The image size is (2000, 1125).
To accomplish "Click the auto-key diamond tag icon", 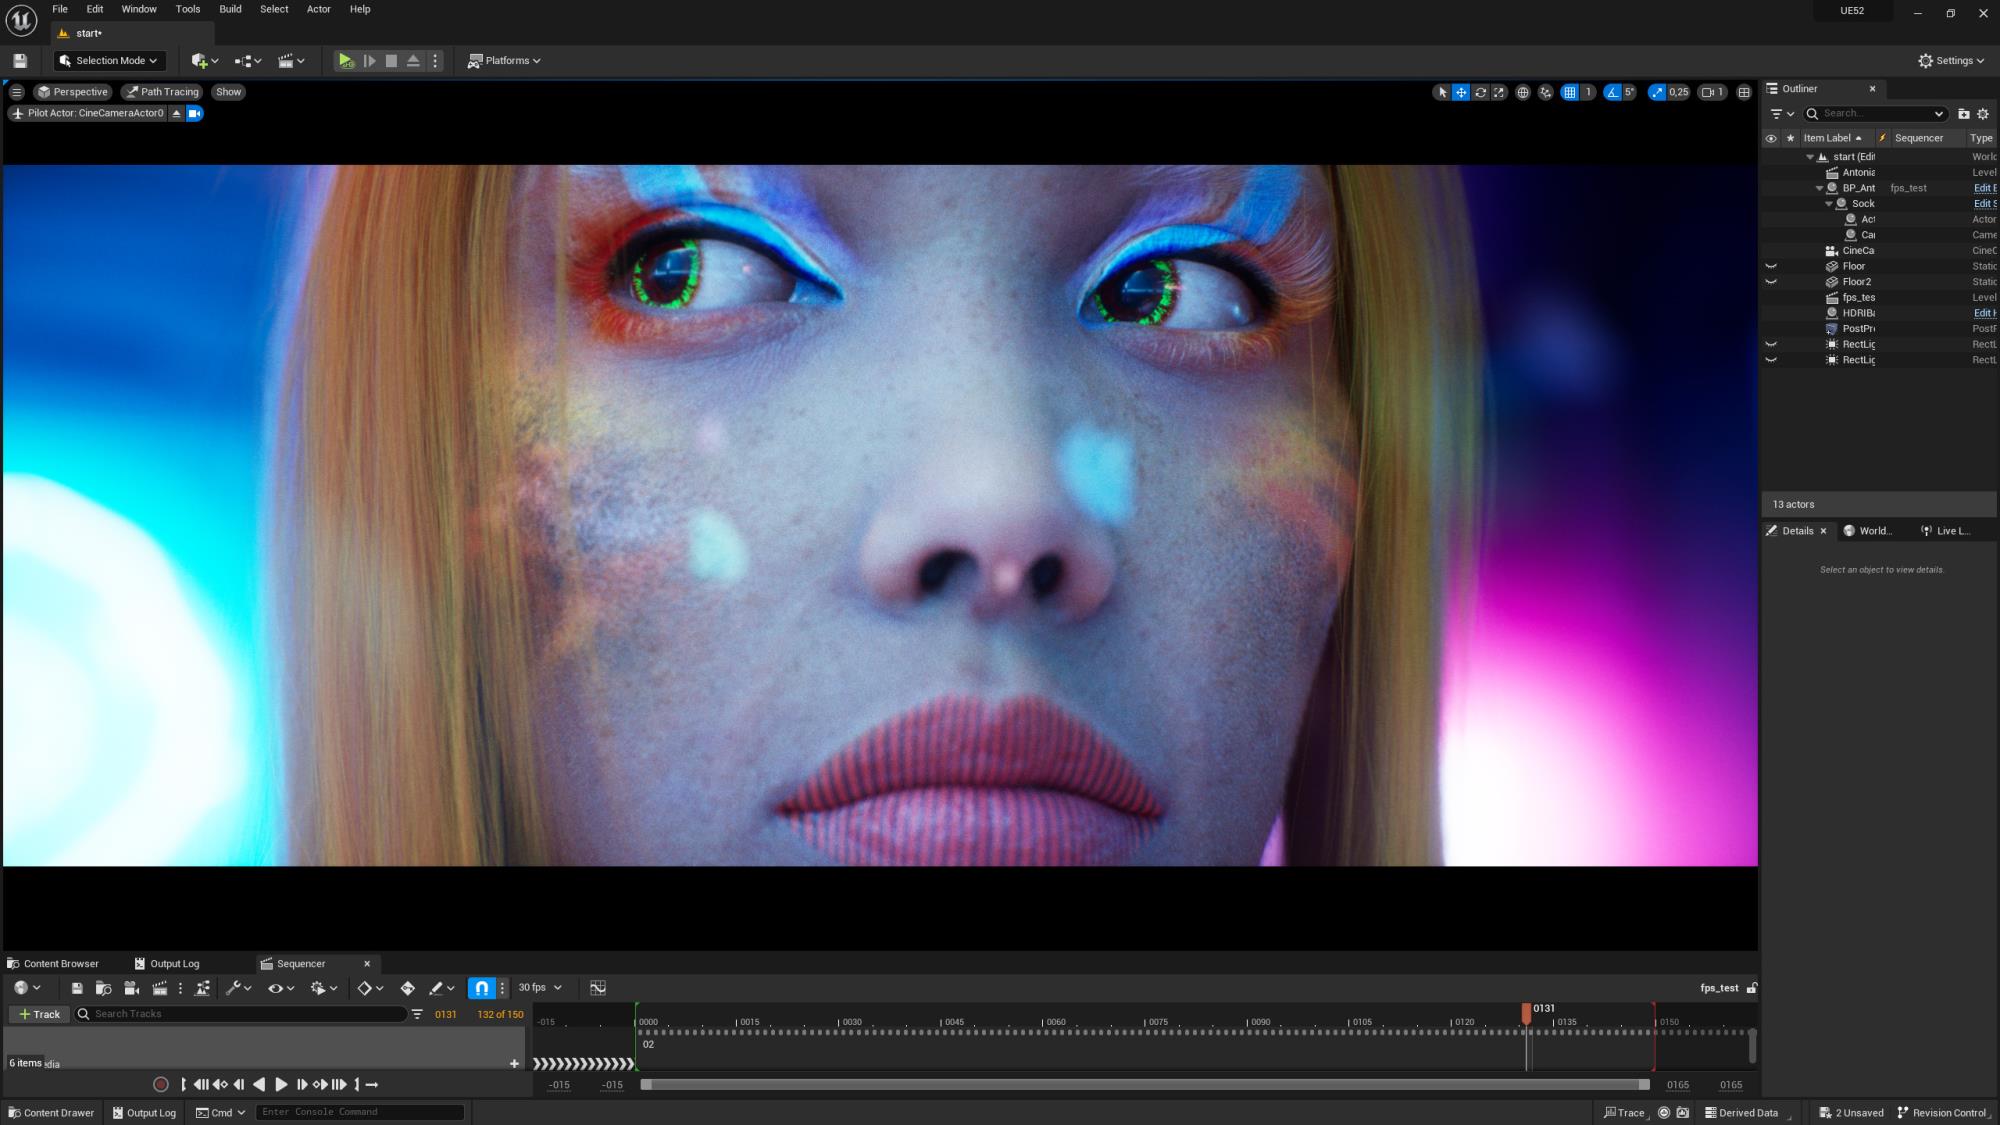I will 407,988.
